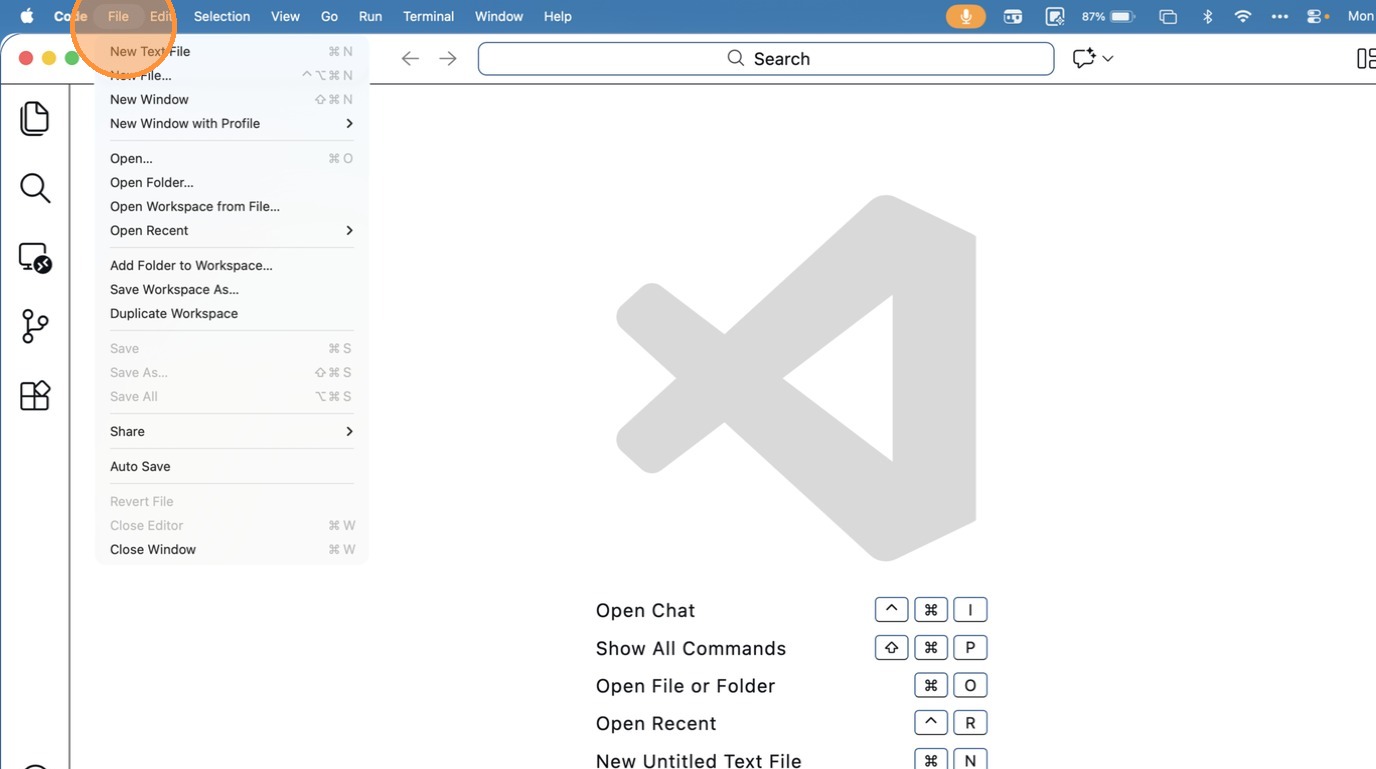Open the Bluetooth menu bar icon
Screen dimensions: 1376x769
pyautogui.click(x=1207, y=16)
